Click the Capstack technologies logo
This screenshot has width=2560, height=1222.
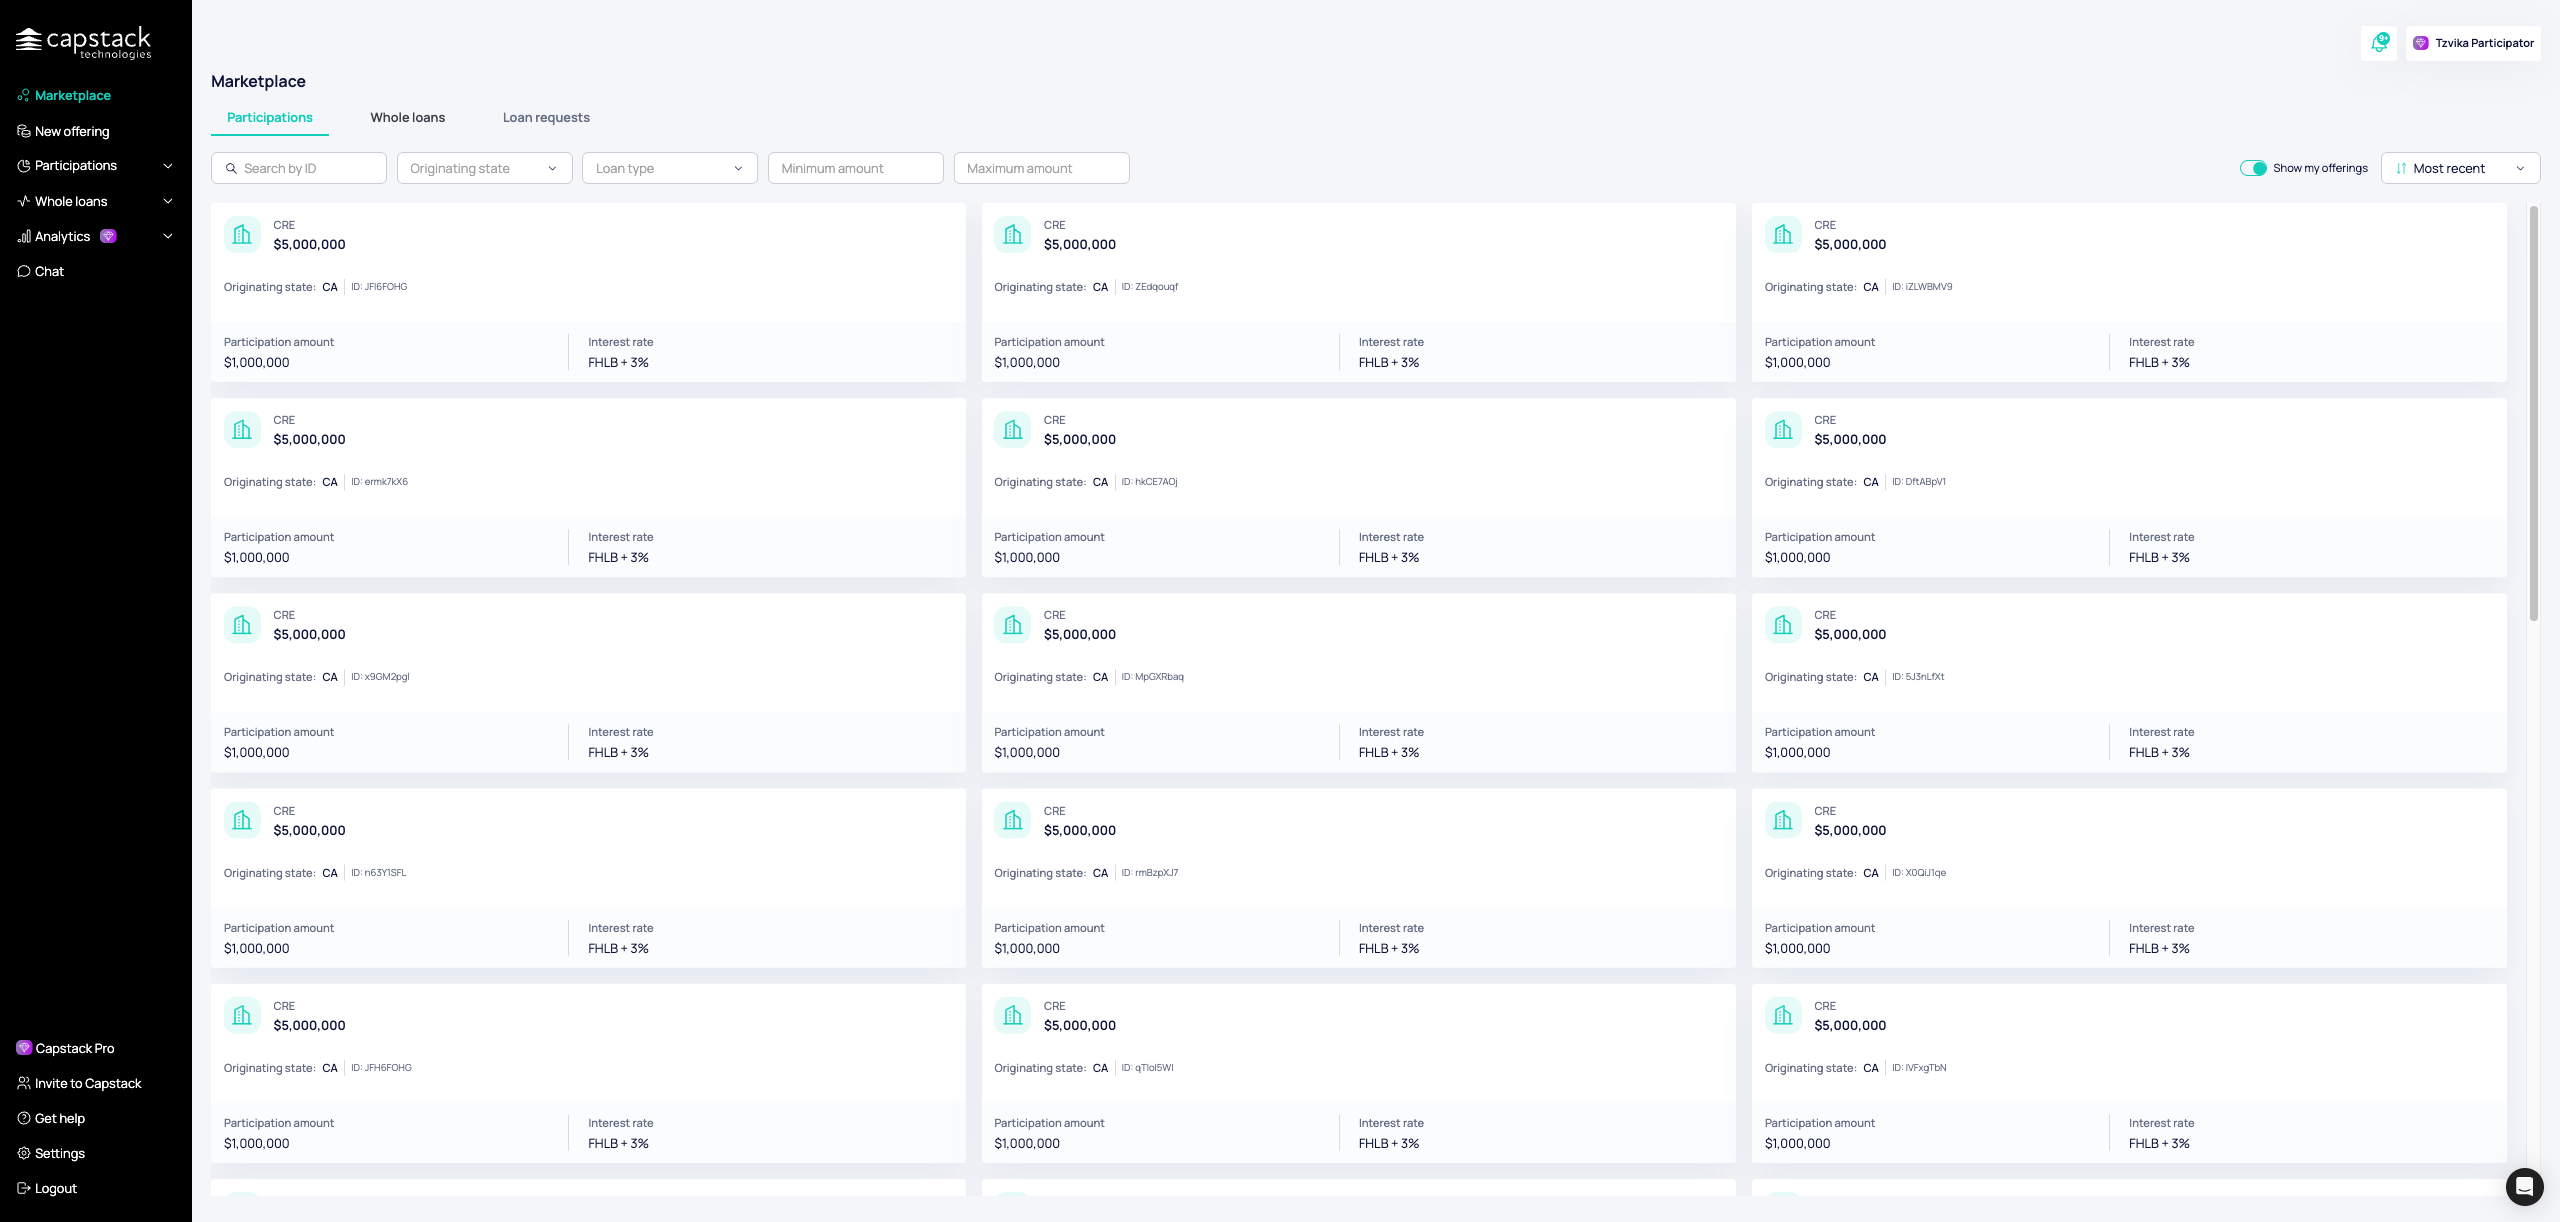[84, 42]
